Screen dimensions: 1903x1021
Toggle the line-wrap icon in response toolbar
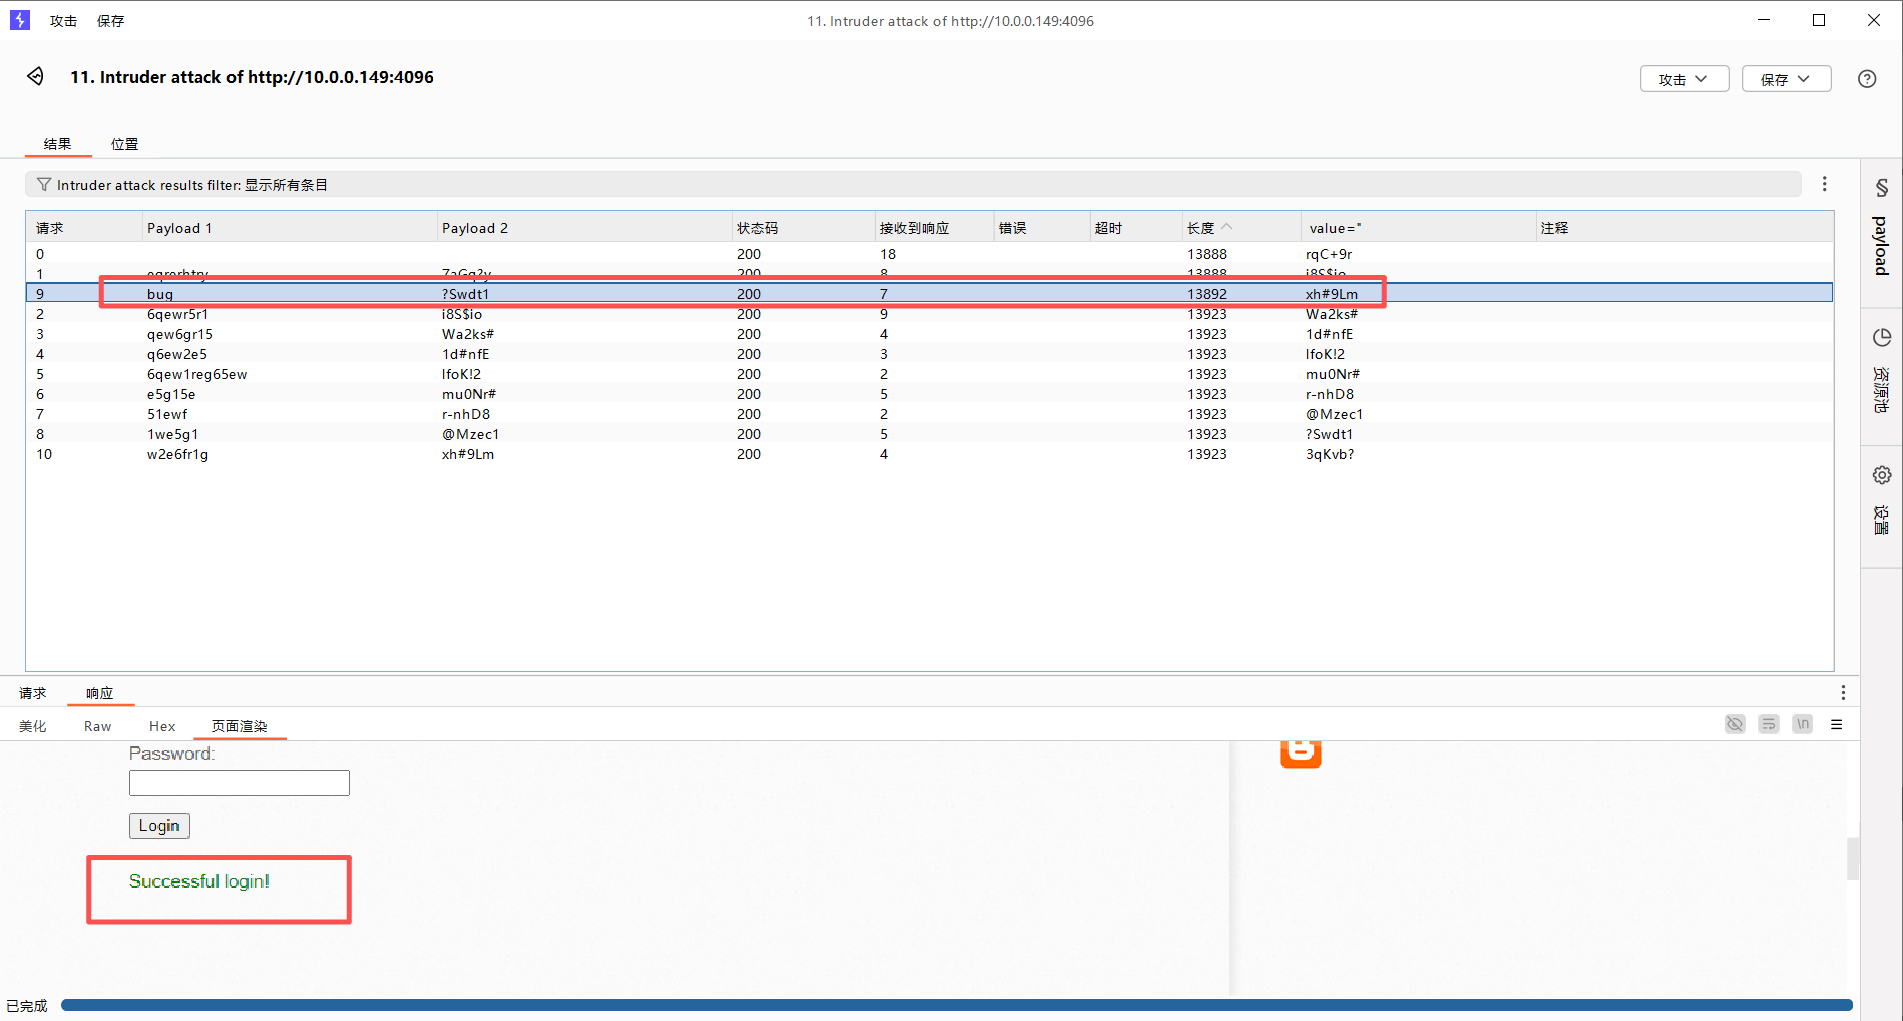(1769, 724)
